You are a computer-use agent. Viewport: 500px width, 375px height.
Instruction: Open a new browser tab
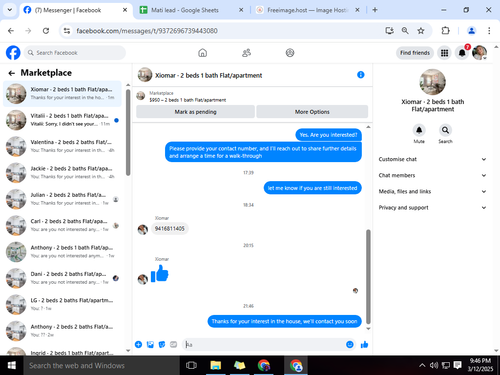pyautogui.click(x=375, y=10)
